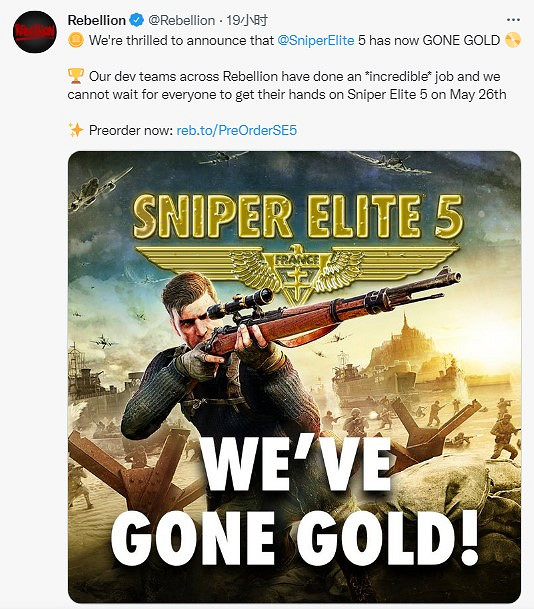The width and height of the screenshot is (534, 609).
Task: Click the WE'VE GONE GOLD! banner text
Action: tap(294, 501)
